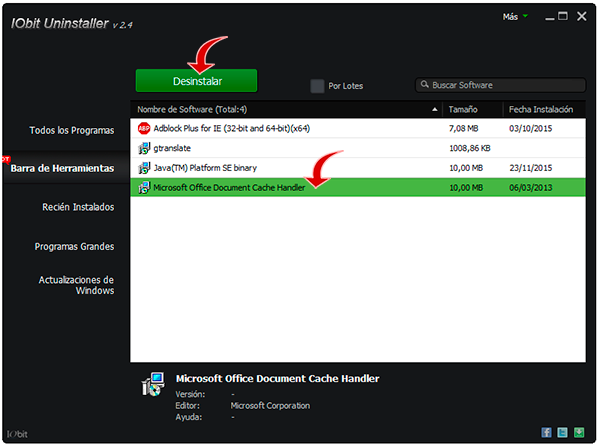The width and height of the screenshot is (600, 445).
Task: Click the Adblock Plus ABP icon
Action: click(143, 129)
